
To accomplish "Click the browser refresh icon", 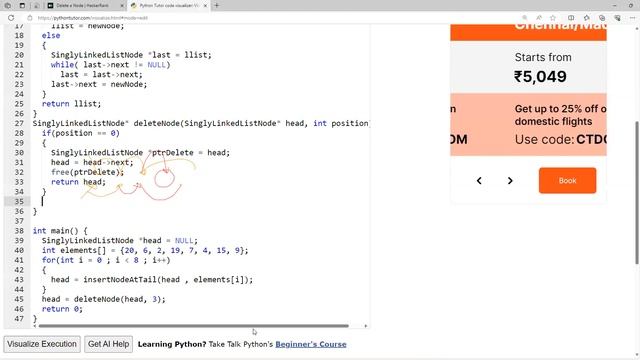I will coord(11,18).
